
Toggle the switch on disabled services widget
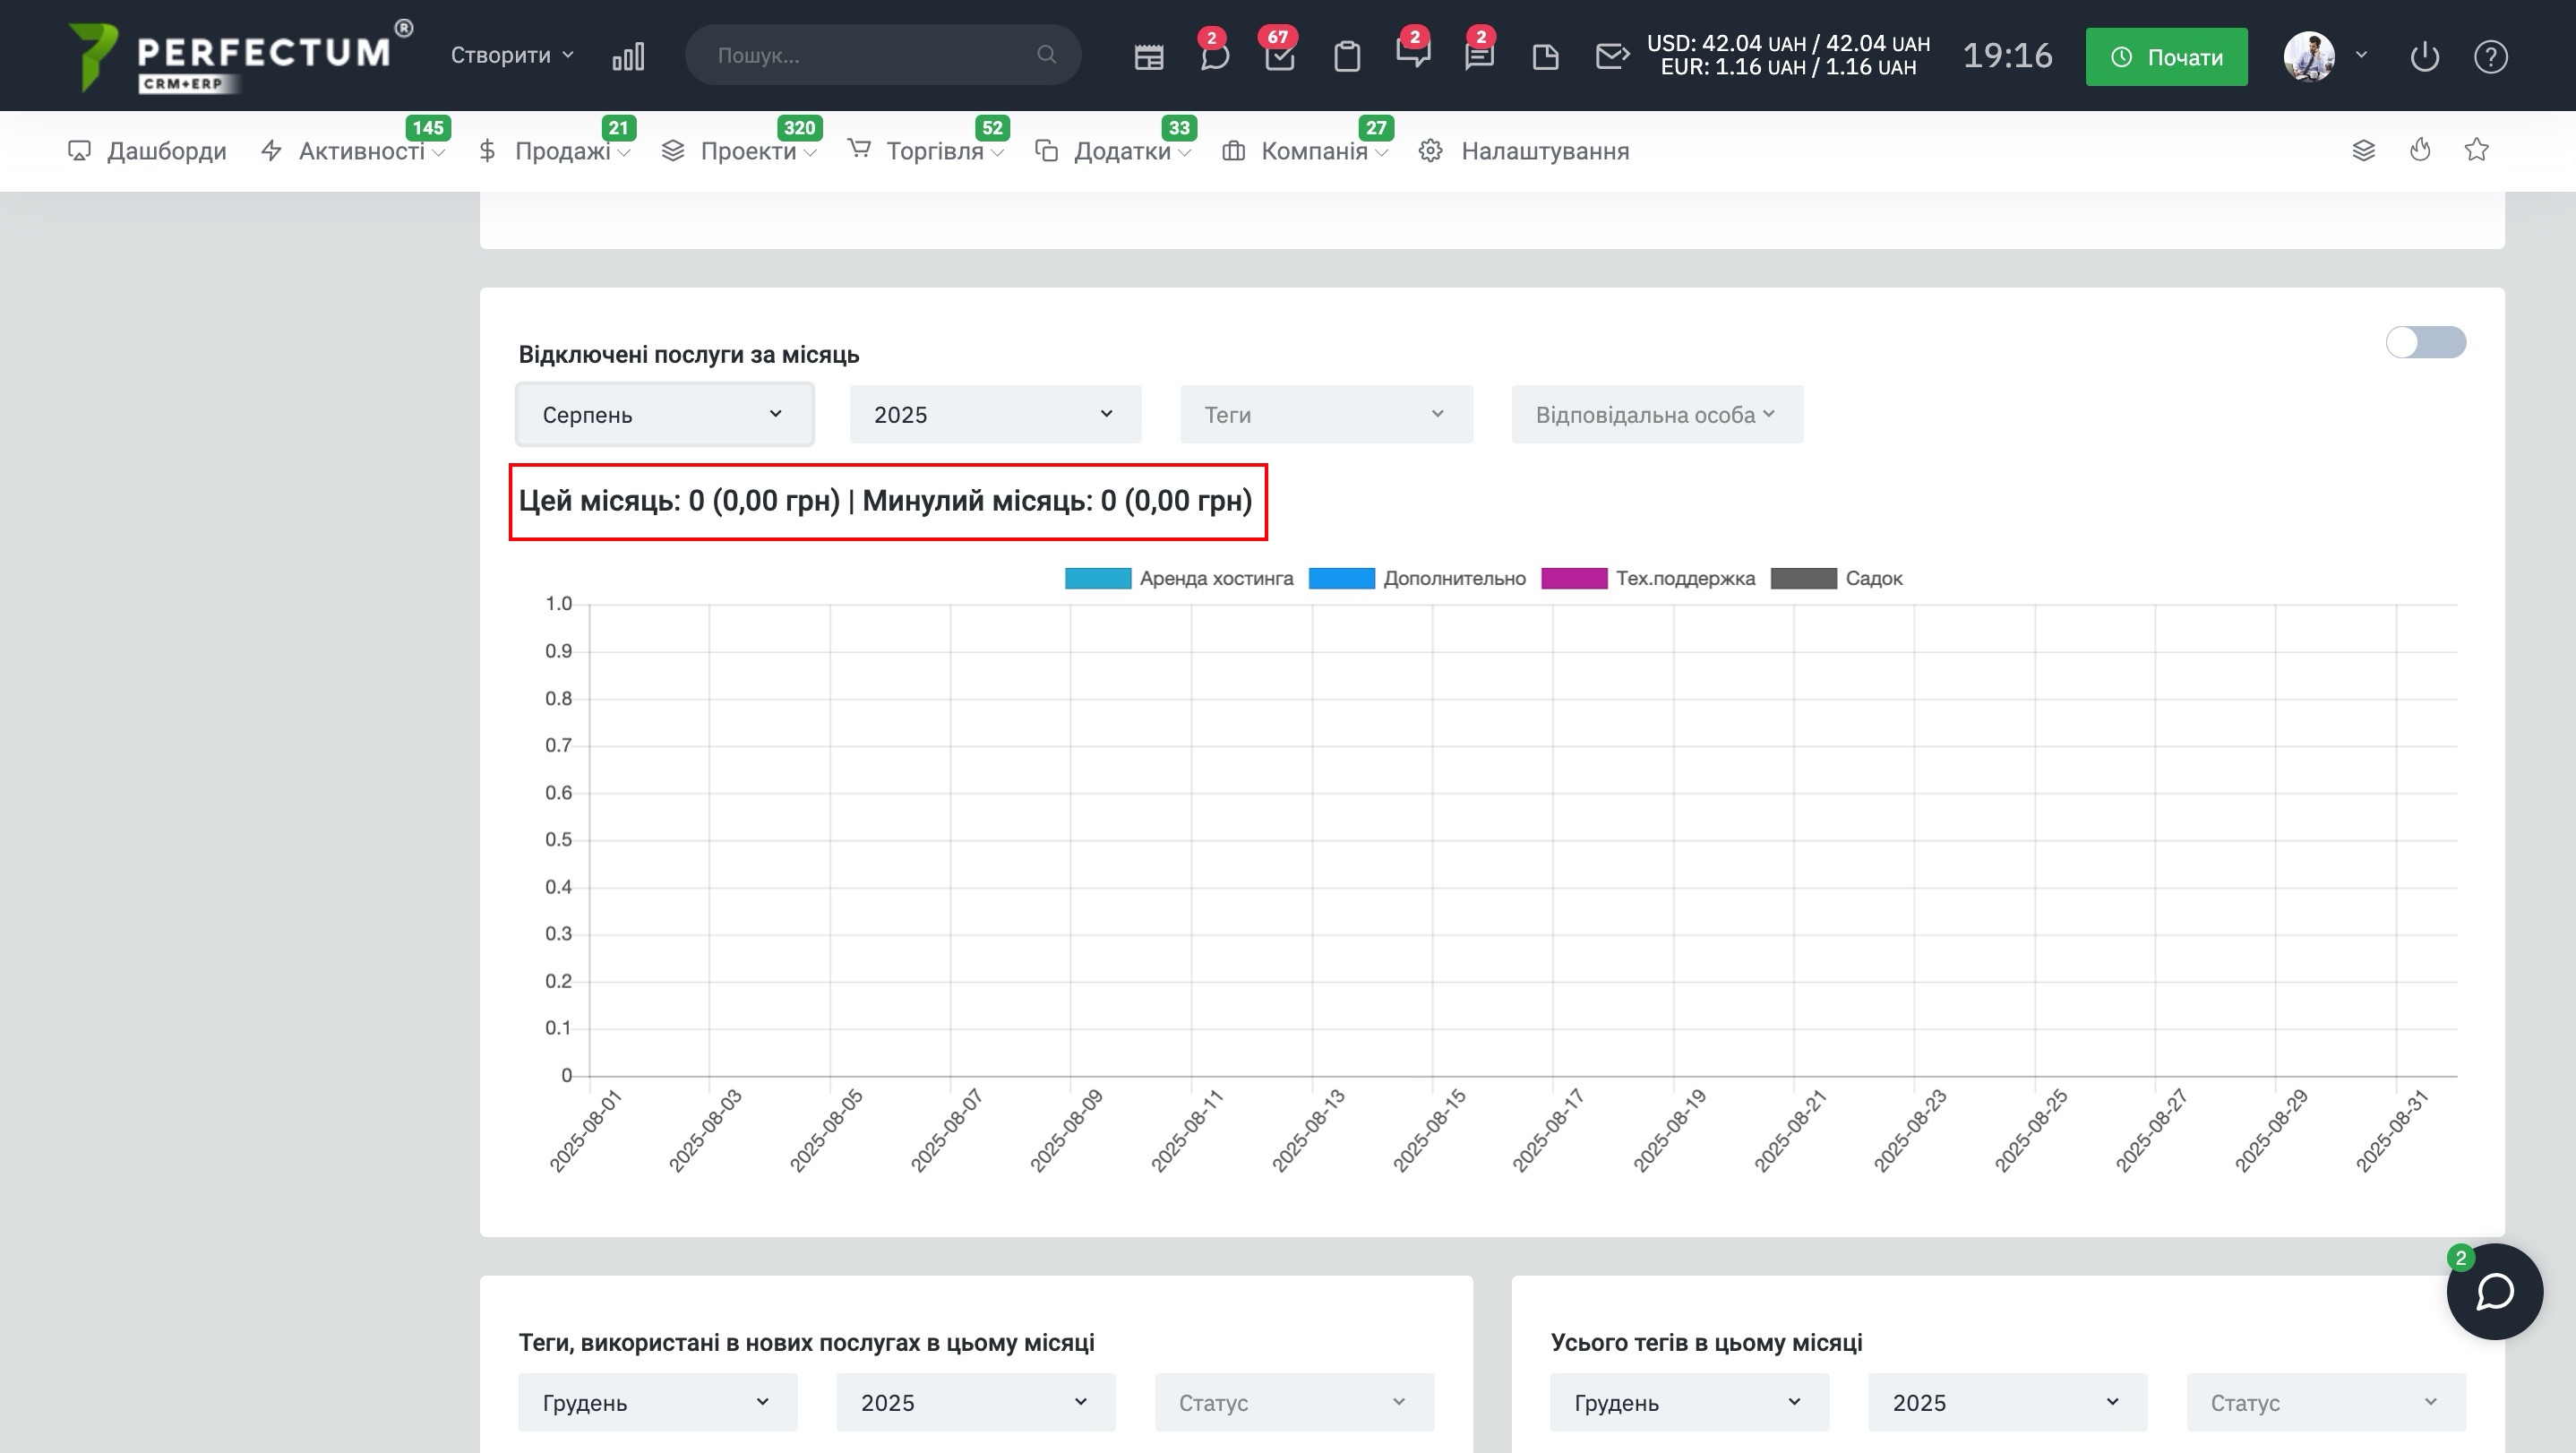pyautogui.click(x=2425, y=343)
